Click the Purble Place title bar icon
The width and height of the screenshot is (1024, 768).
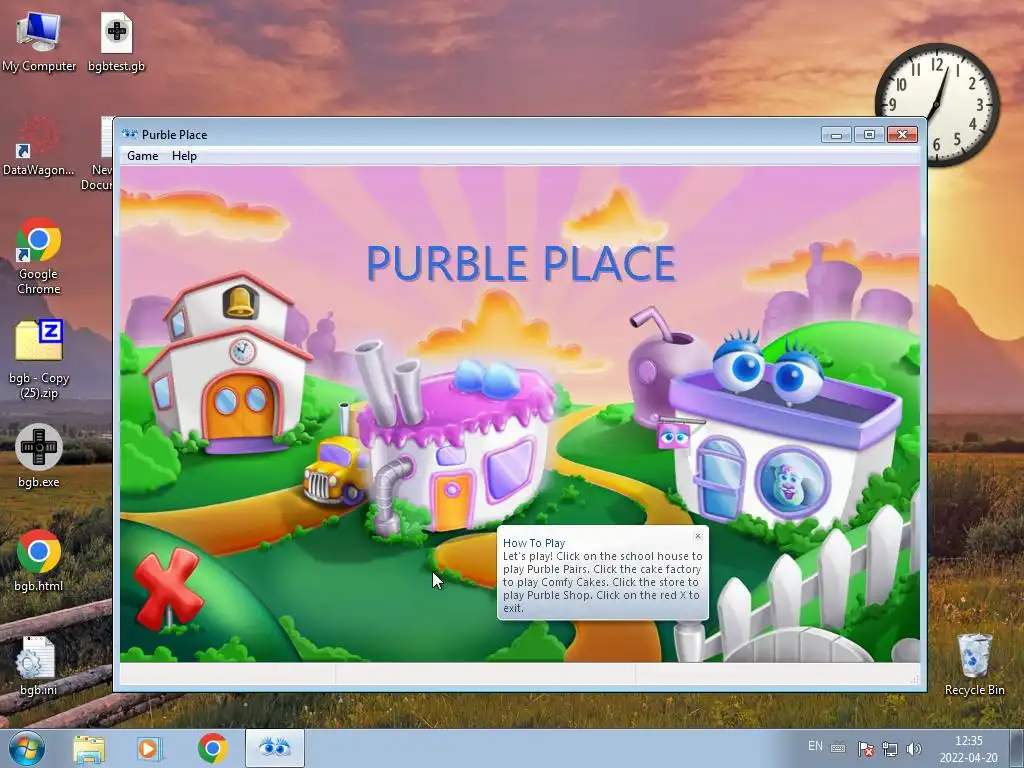130,135
